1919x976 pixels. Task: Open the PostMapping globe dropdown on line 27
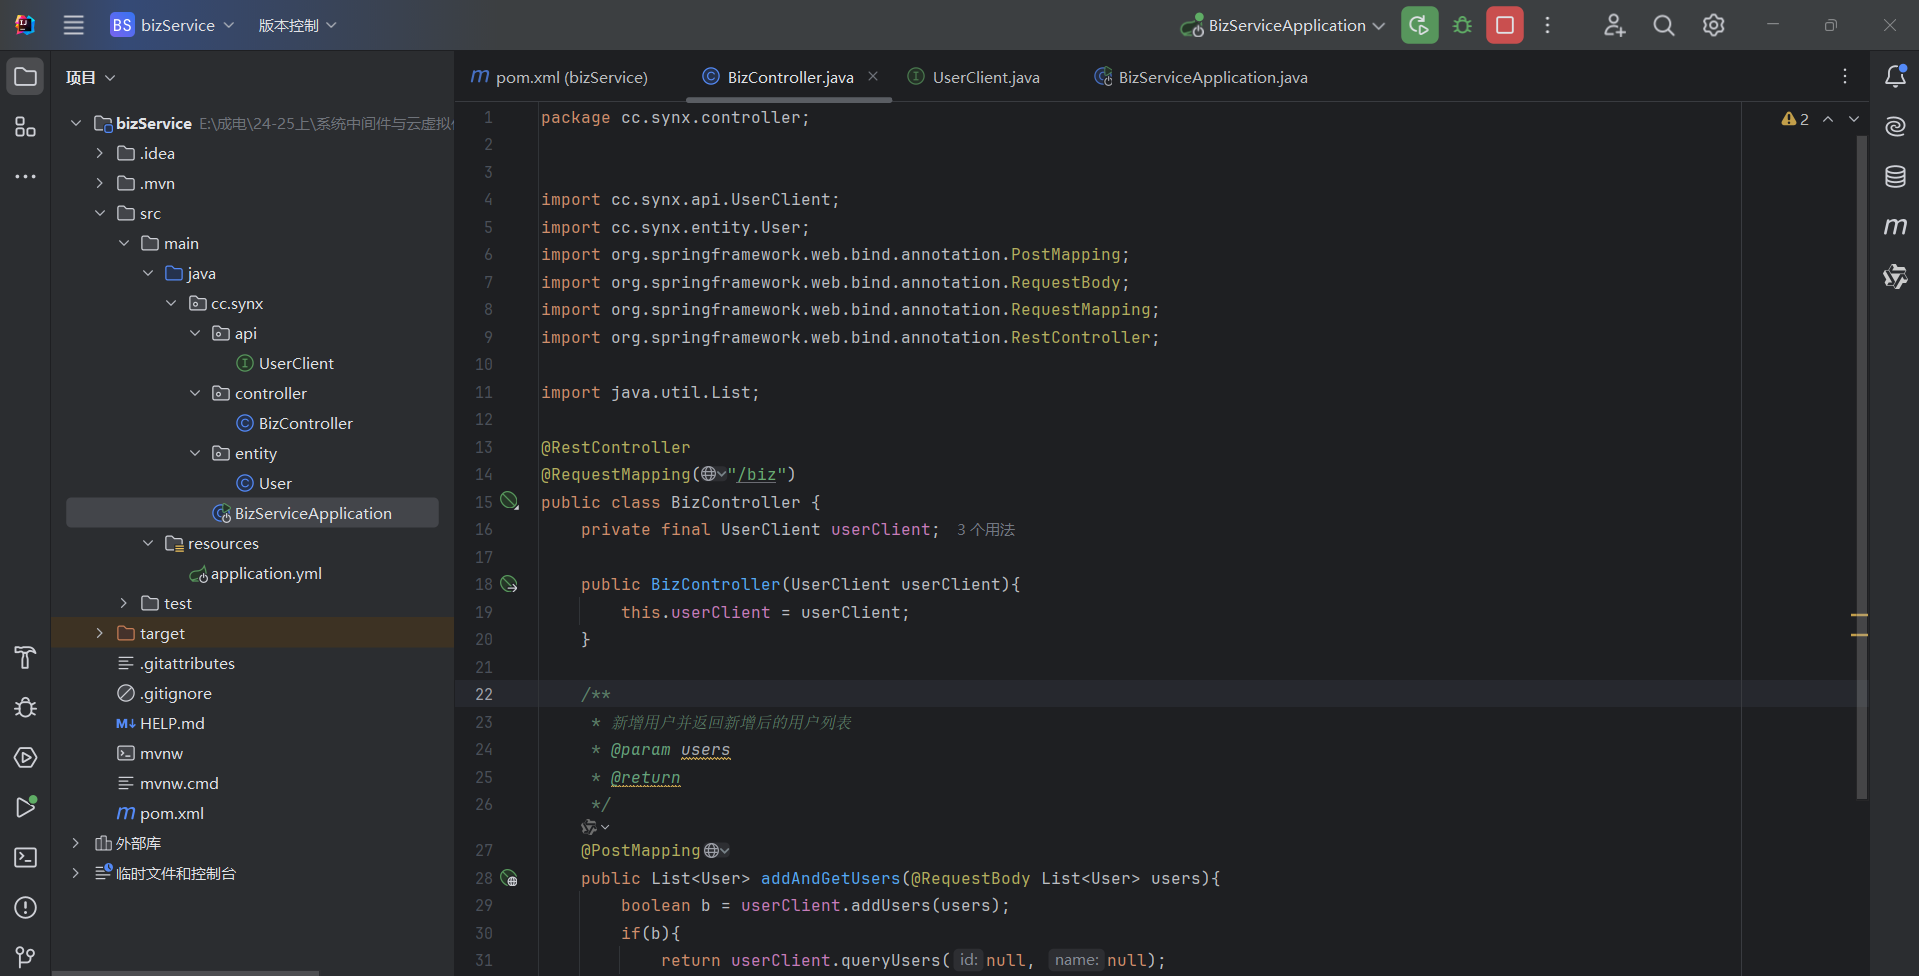pos(717,850)
